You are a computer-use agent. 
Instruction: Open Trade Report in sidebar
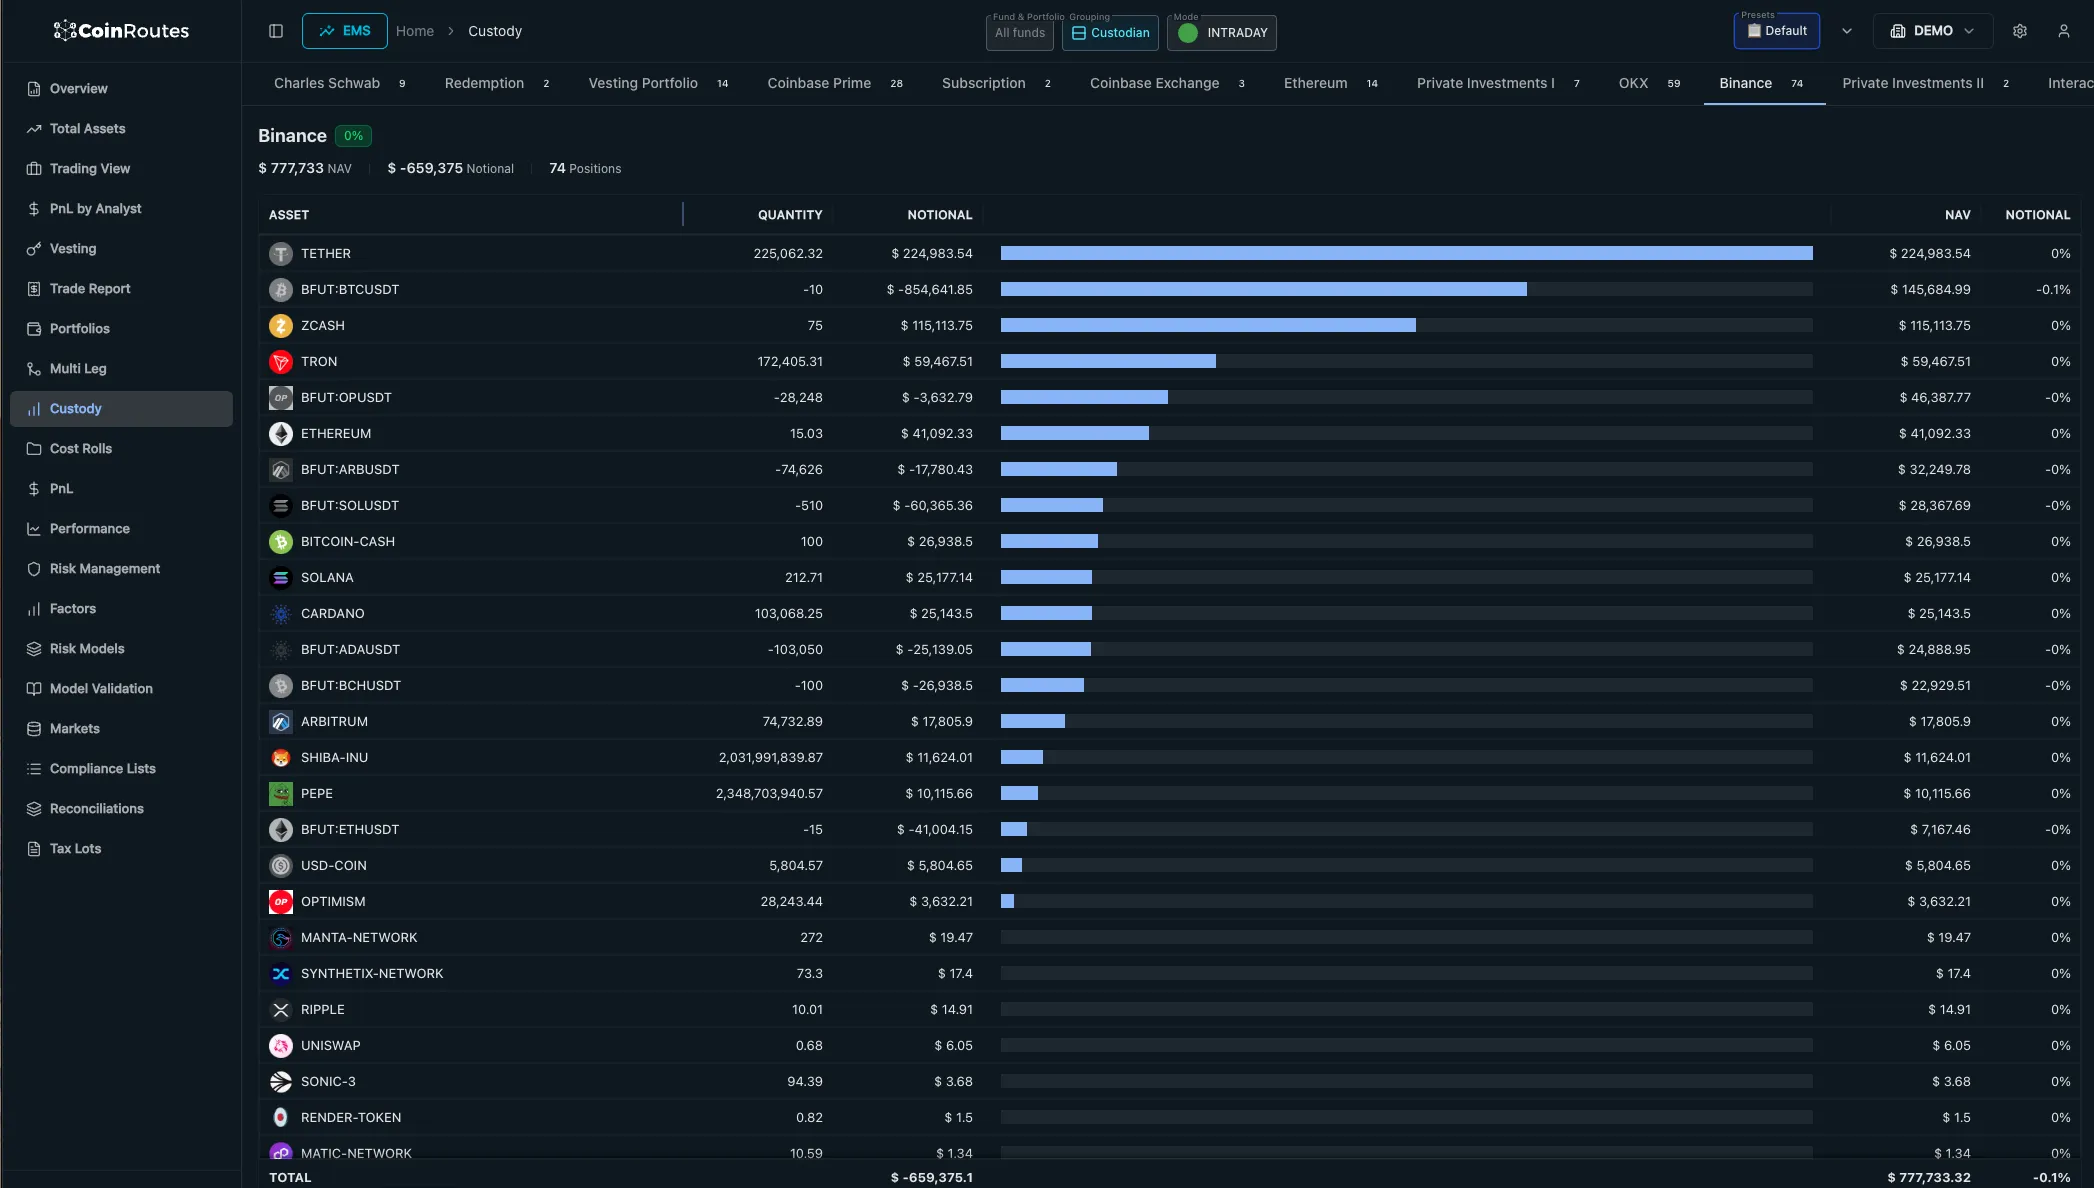(121, 289)
